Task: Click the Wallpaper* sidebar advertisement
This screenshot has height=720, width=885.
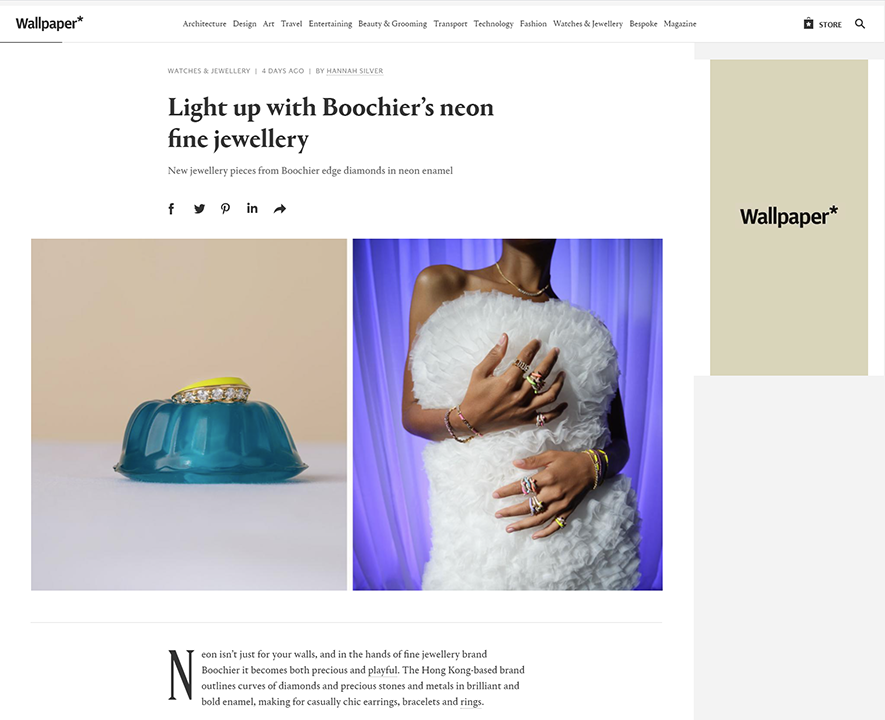Action: tap(788, 217)
